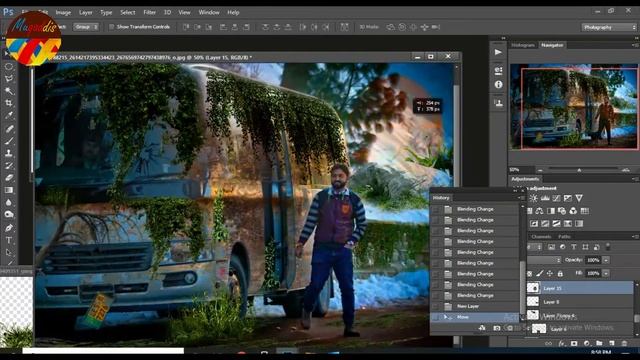Image resolution: width=640 pixels, height=360 pixels.
Task: Select the Clone Stamp tool
Action: (x=9, y=153)
